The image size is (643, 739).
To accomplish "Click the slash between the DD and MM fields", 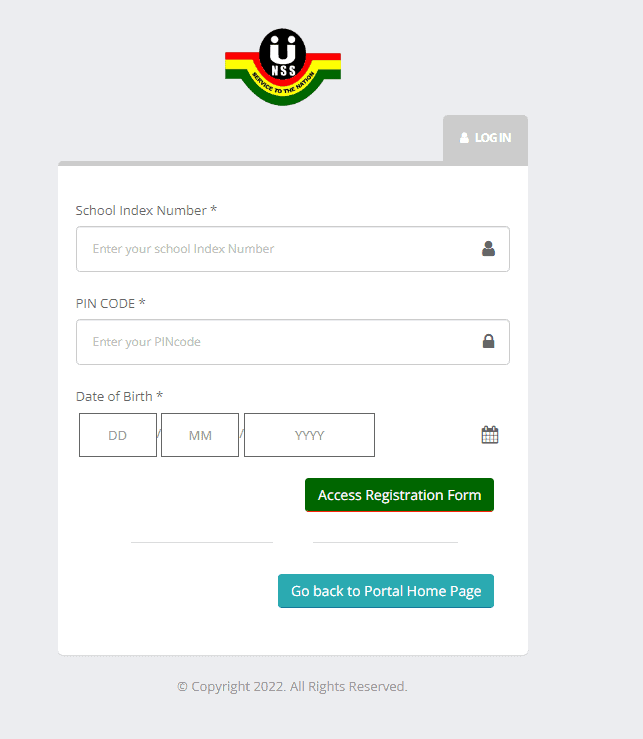I will pyautogui.click(x=159, y=434).
